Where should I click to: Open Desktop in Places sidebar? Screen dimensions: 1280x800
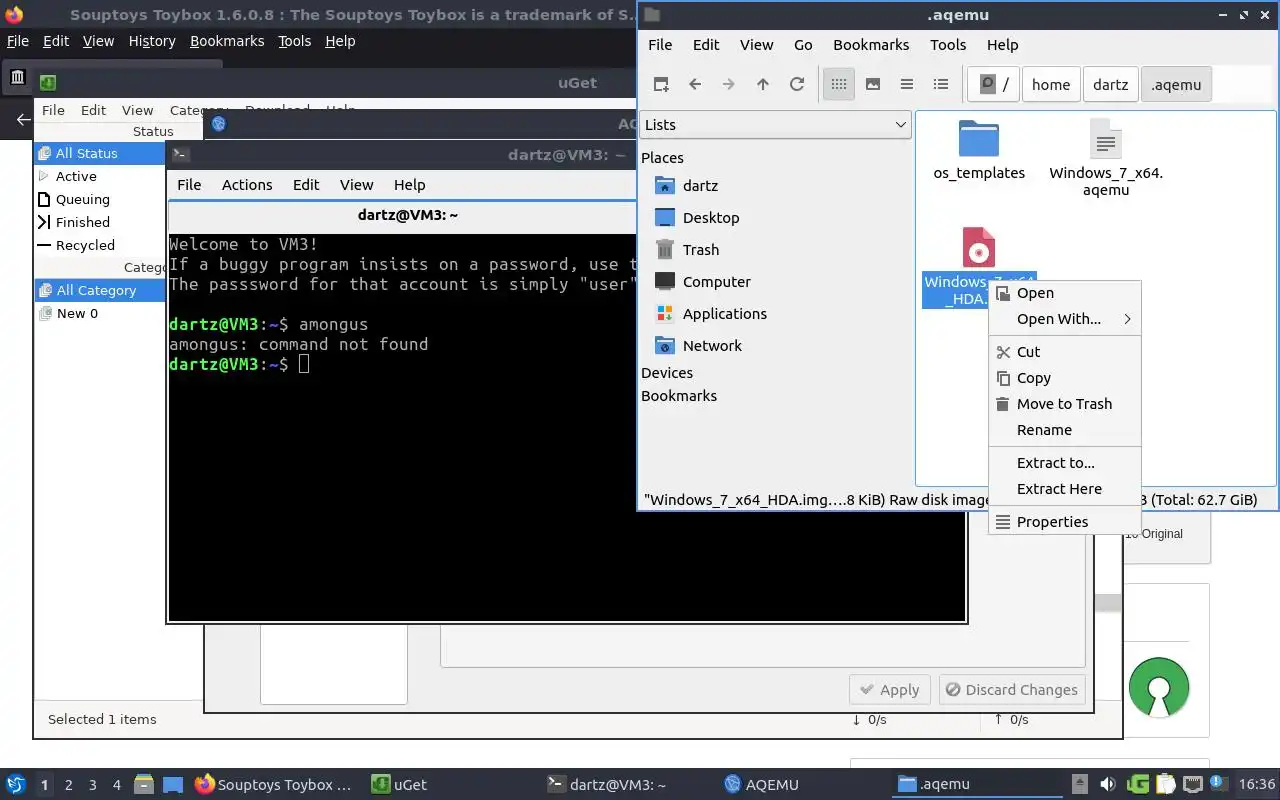(x=711, y=218)
